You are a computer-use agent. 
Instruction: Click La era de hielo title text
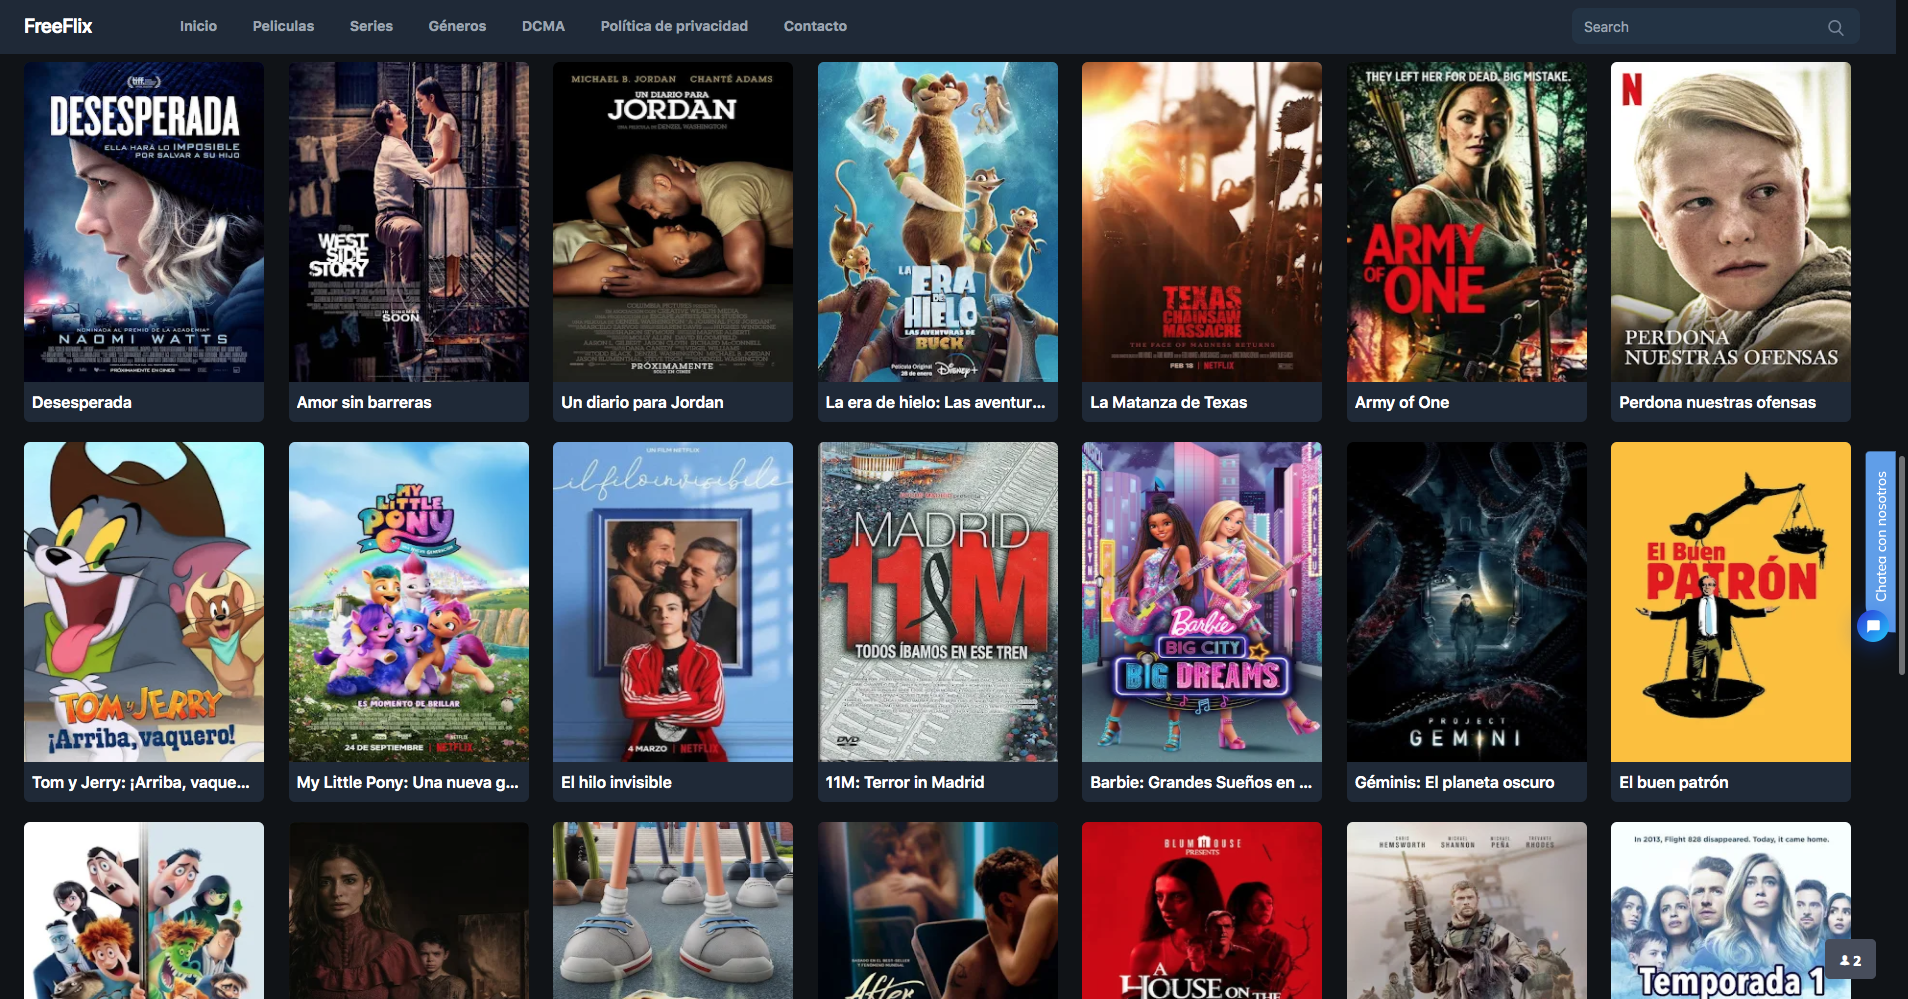[x=935, y=402]
